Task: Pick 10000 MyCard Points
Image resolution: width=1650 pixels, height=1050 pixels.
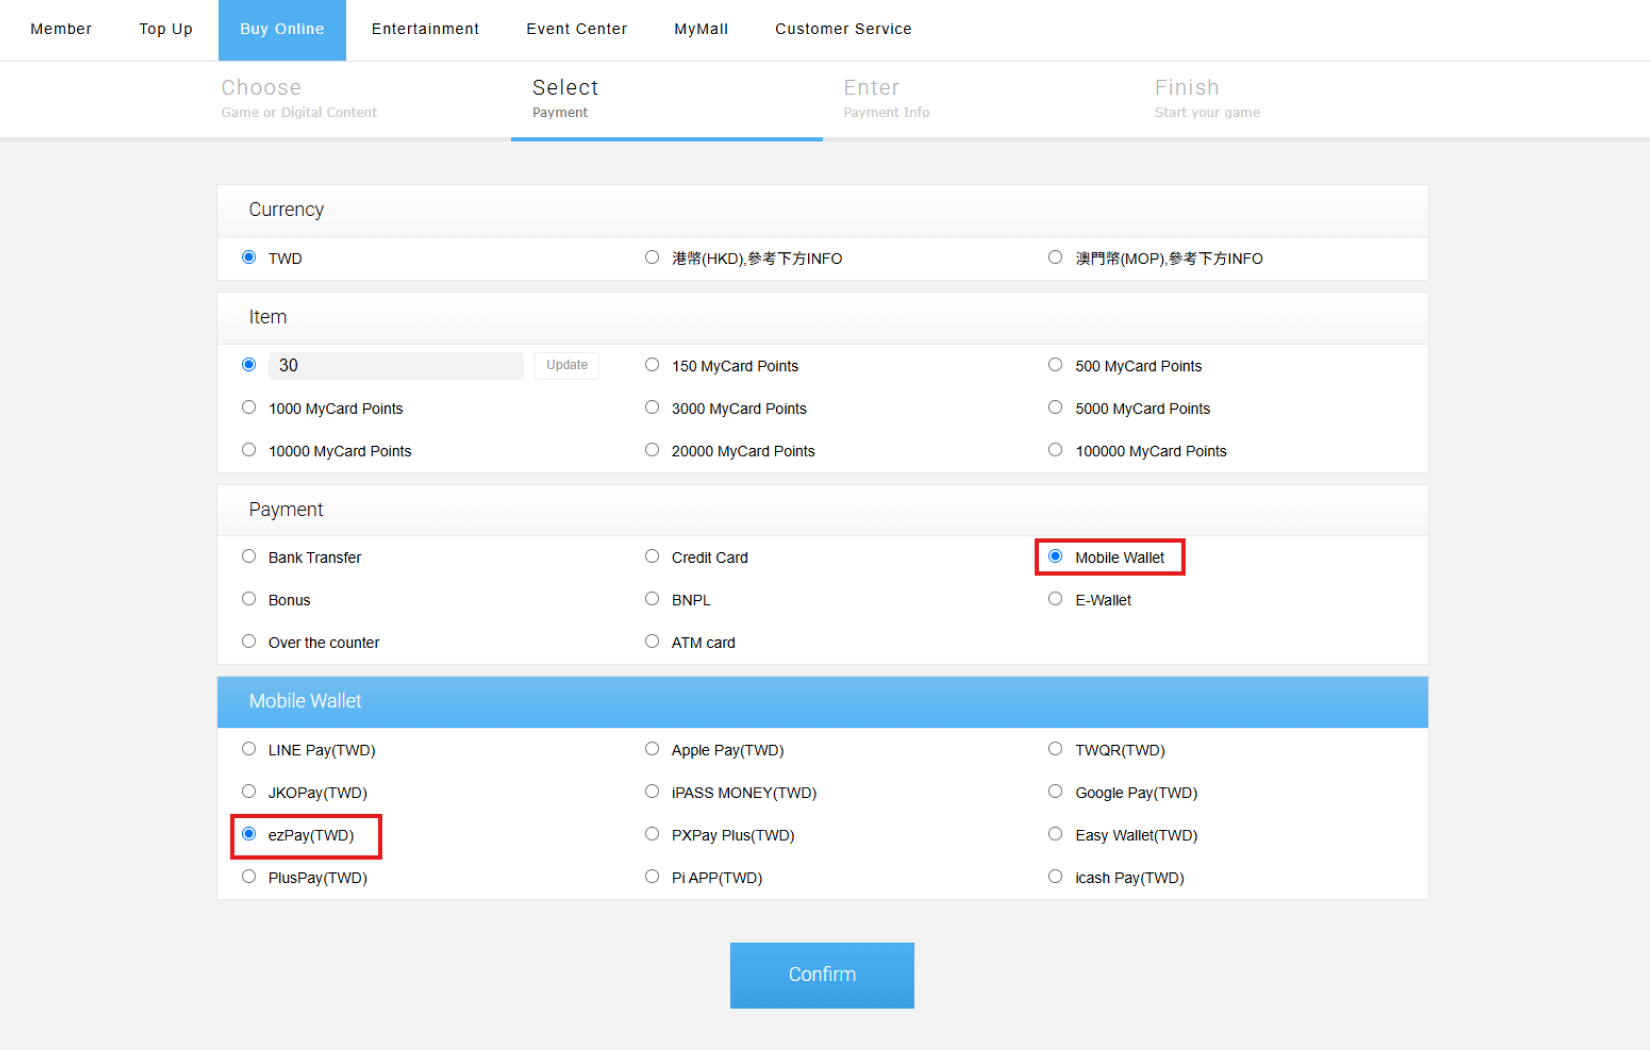Action: pos(249,450)
